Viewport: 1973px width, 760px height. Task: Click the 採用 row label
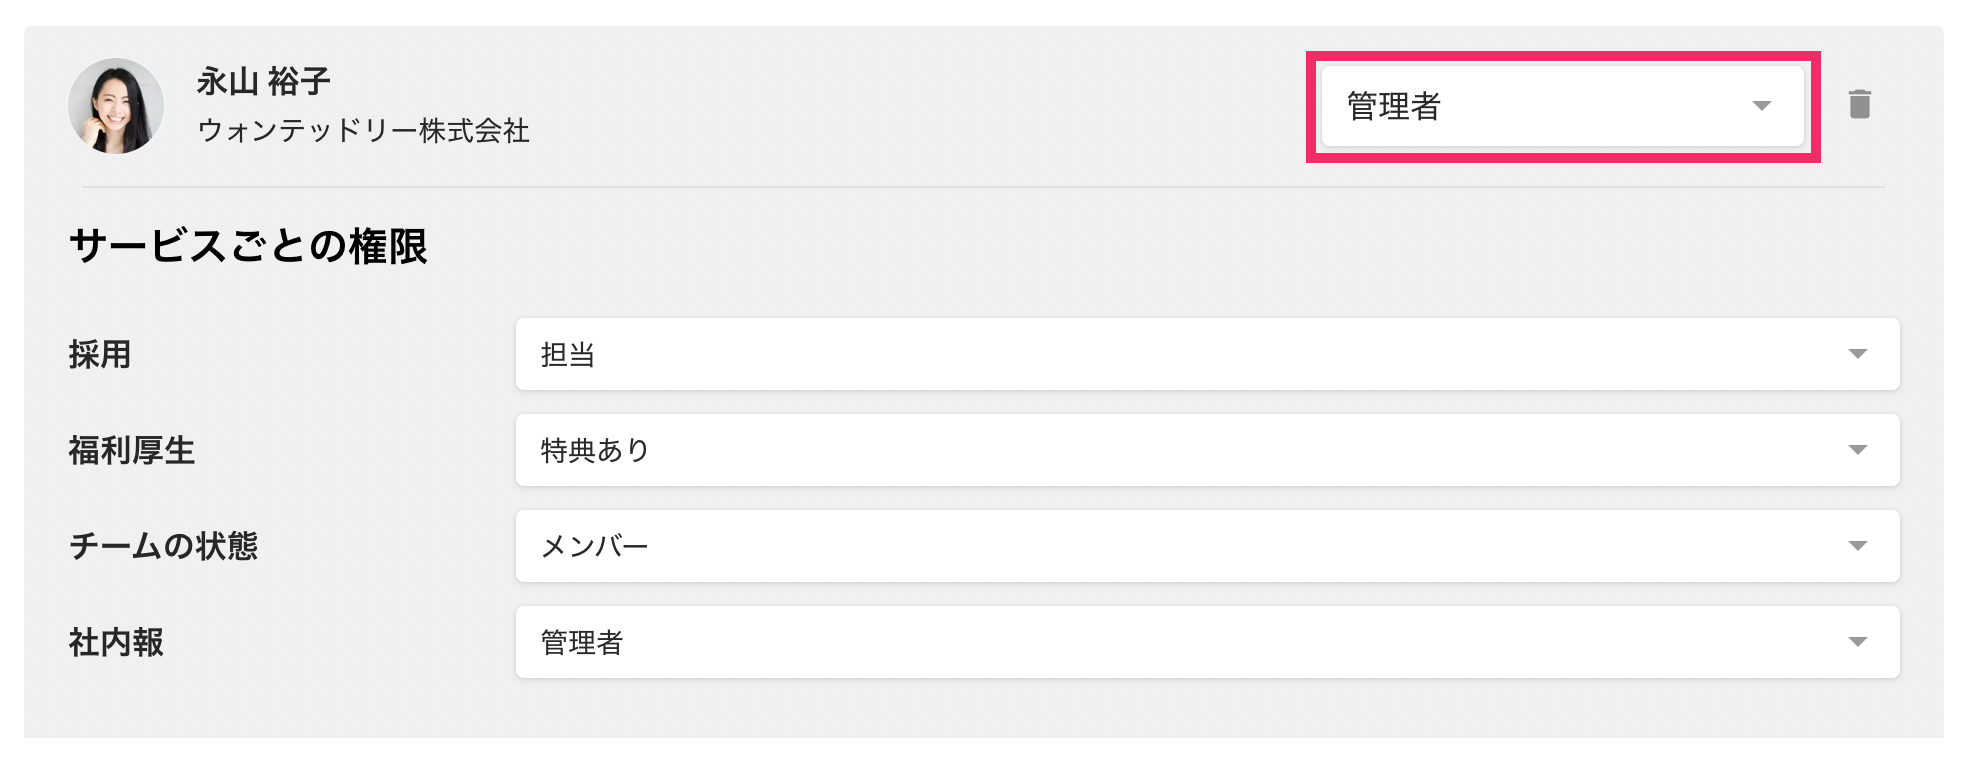(100, 354)
